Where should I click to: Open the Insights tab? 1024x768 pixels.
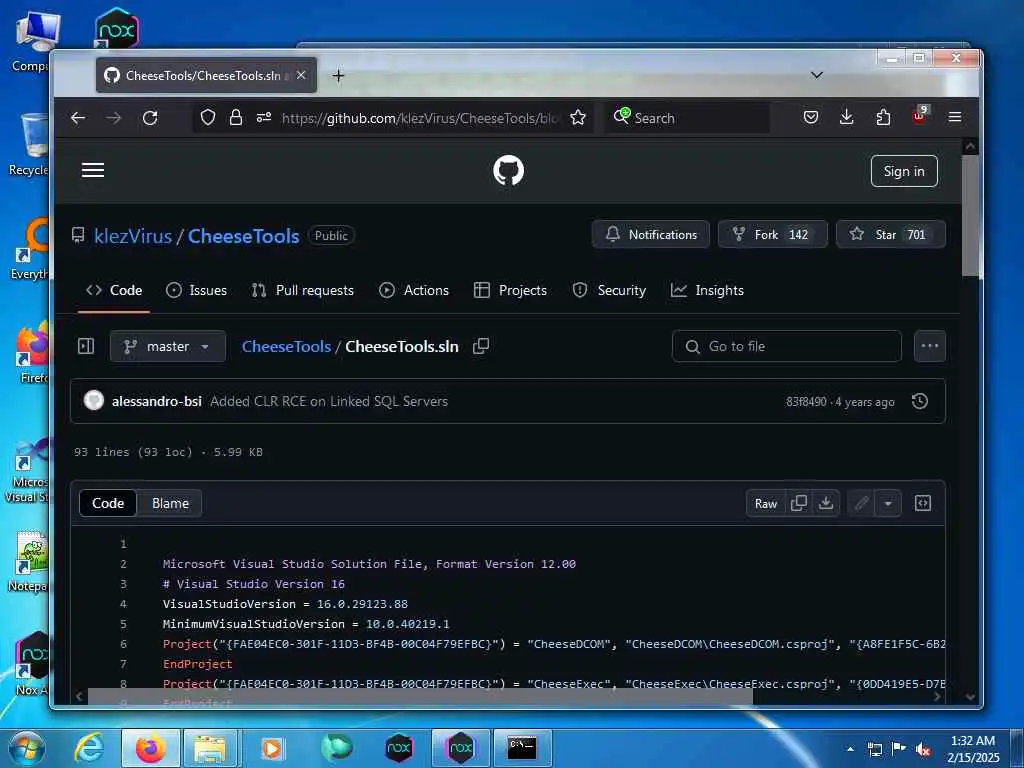tap(707, 290)
